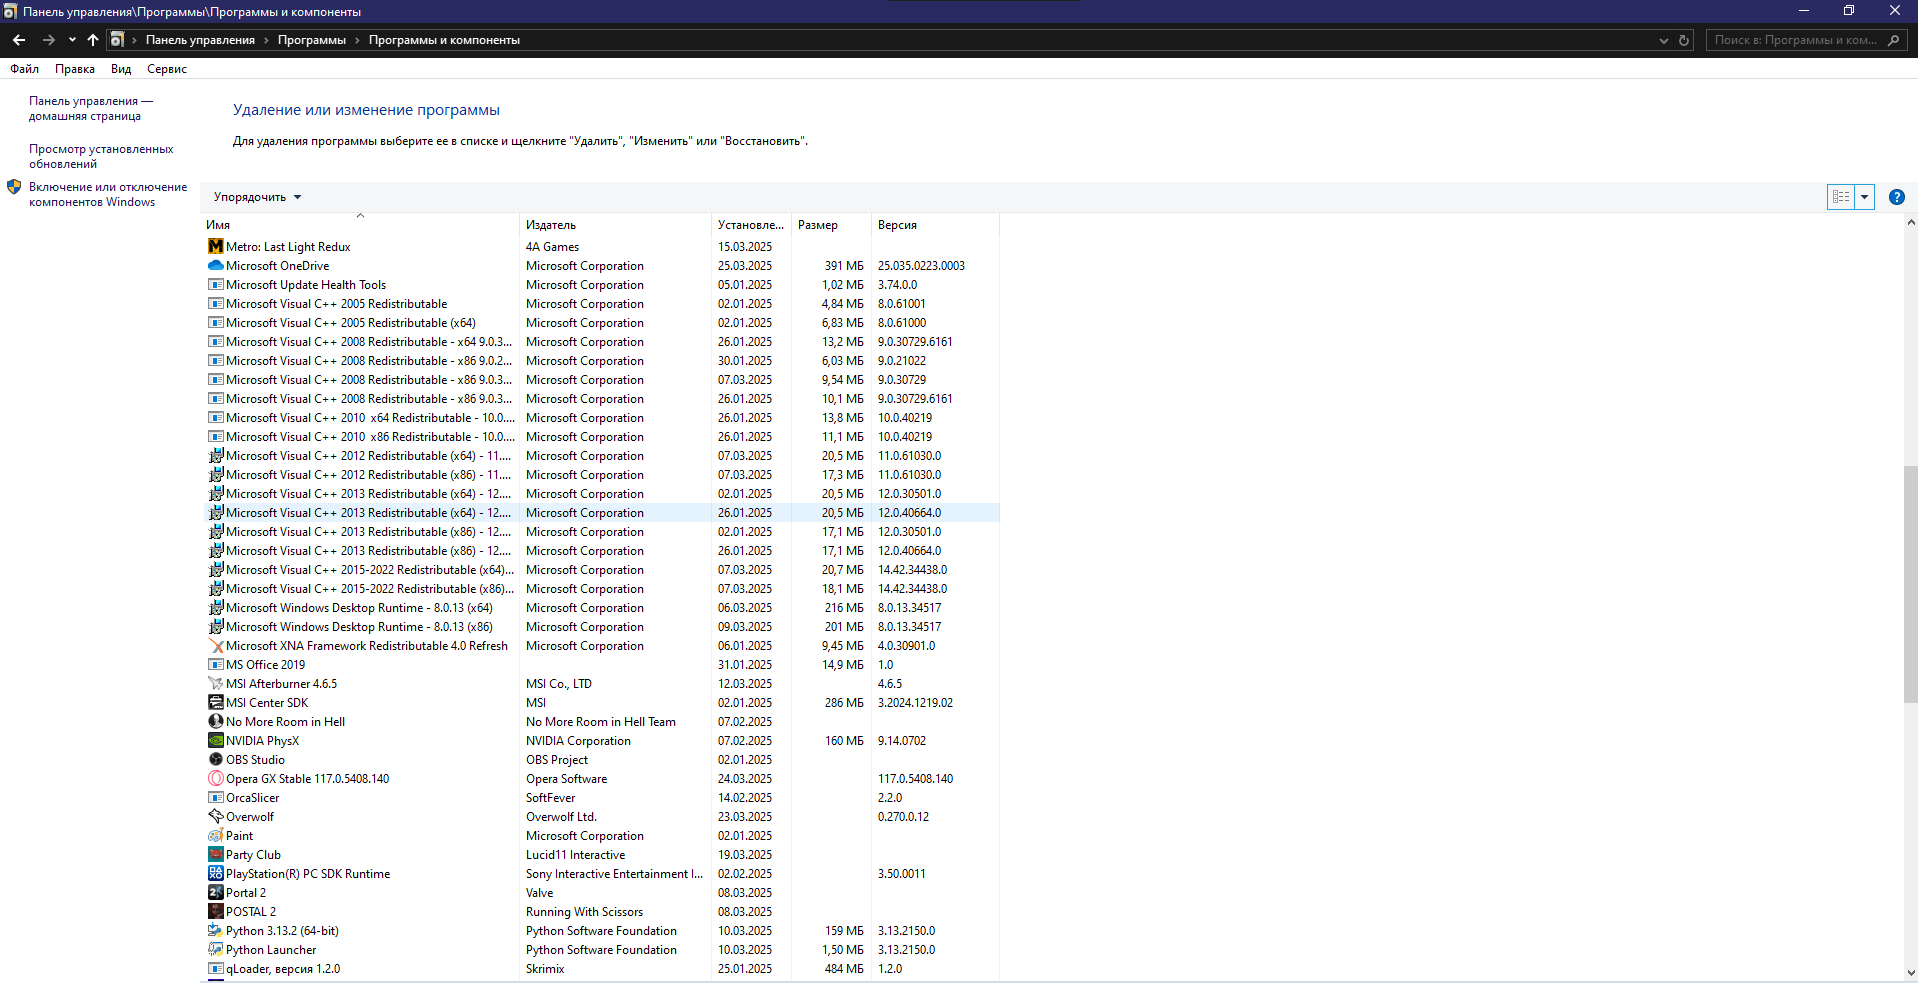Select the Portal 2 icon

pos(215,893)
